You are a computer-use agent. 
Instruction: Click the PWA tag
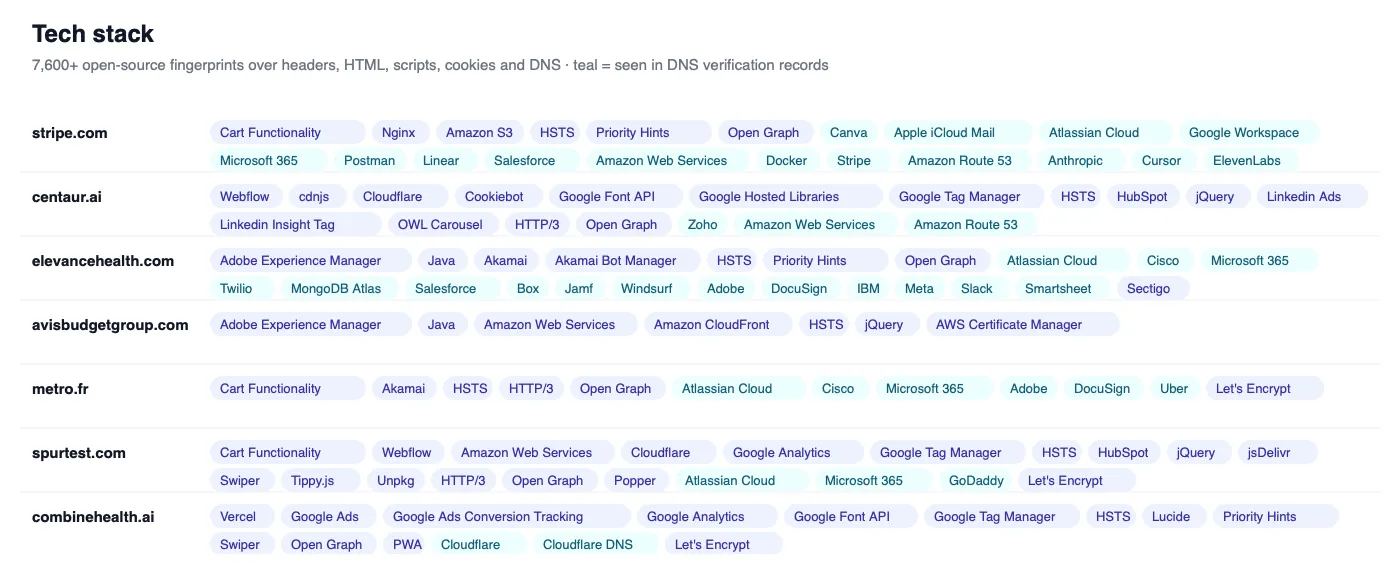tap(407, 545)
